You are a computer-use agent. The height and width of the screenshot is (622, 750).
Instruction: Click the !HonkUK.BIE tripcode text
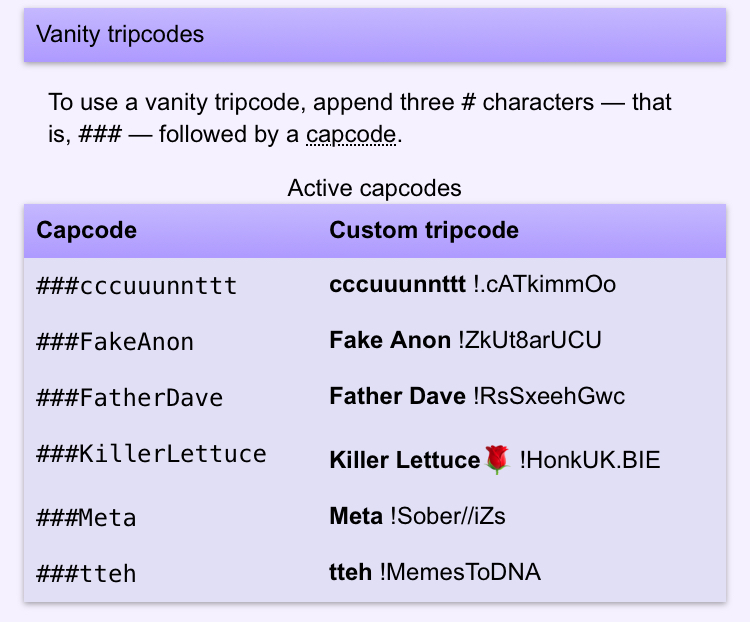click(x=590, y=460)
